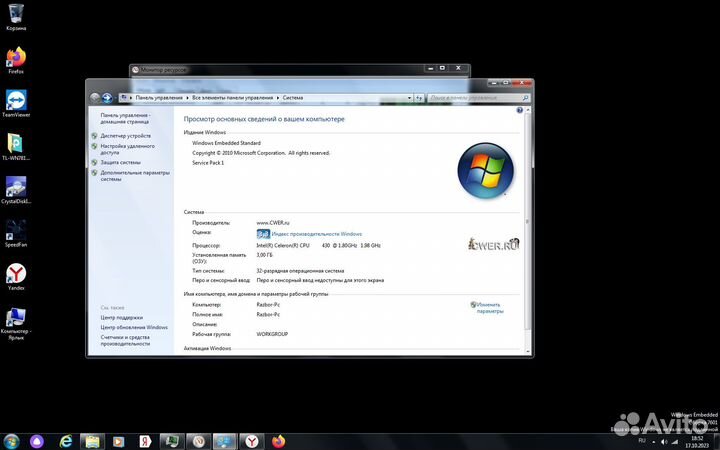The height and width of the screenshot is (450, 720).
Task: Click the performance rating score badge
Action: coord(263,234)
